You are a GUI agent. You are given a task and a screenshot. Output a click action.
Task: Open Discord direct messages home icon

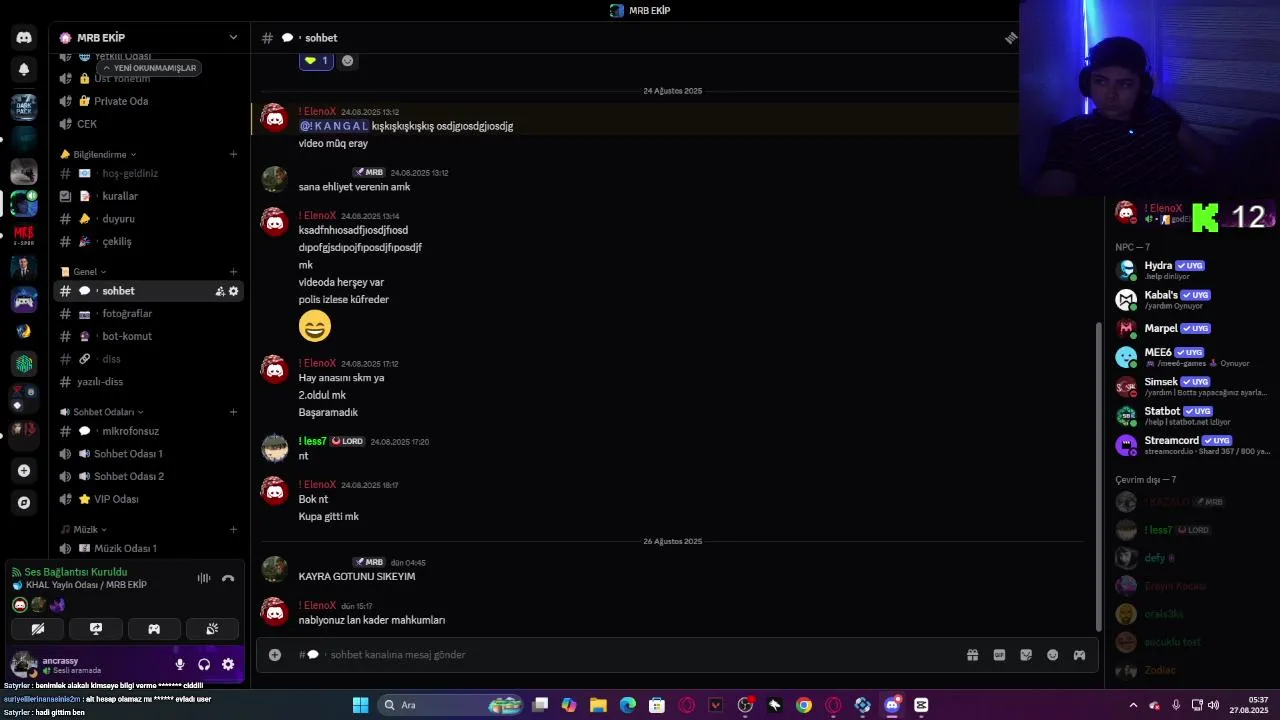click(x=24, y=38)
